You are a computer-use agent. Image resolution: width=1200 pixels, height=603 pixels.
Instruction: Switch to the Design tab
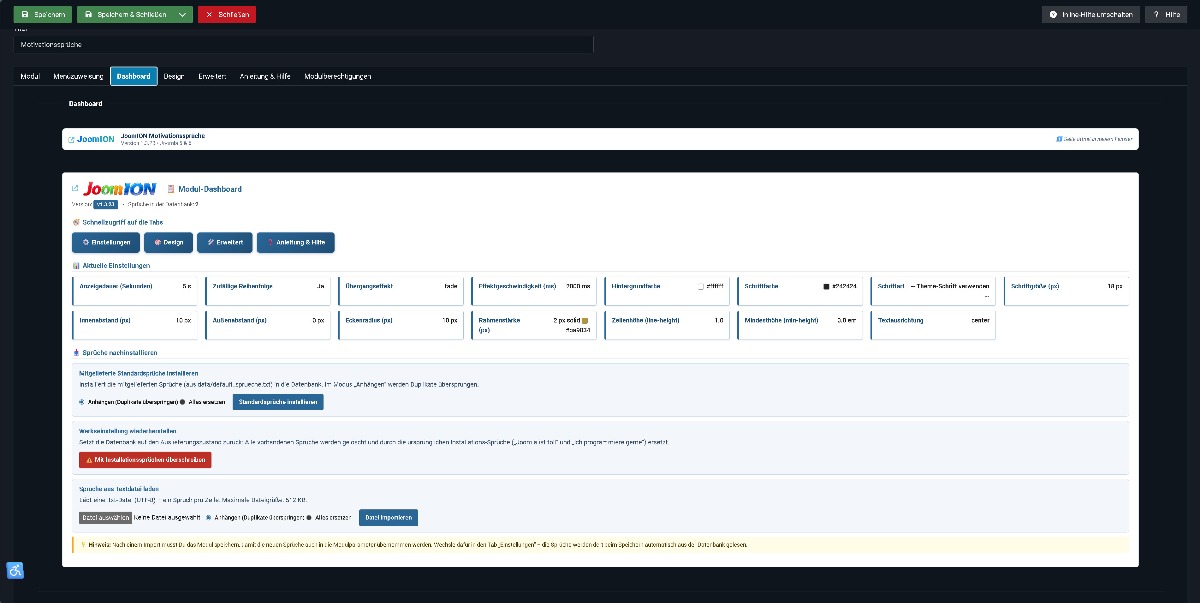174,76
